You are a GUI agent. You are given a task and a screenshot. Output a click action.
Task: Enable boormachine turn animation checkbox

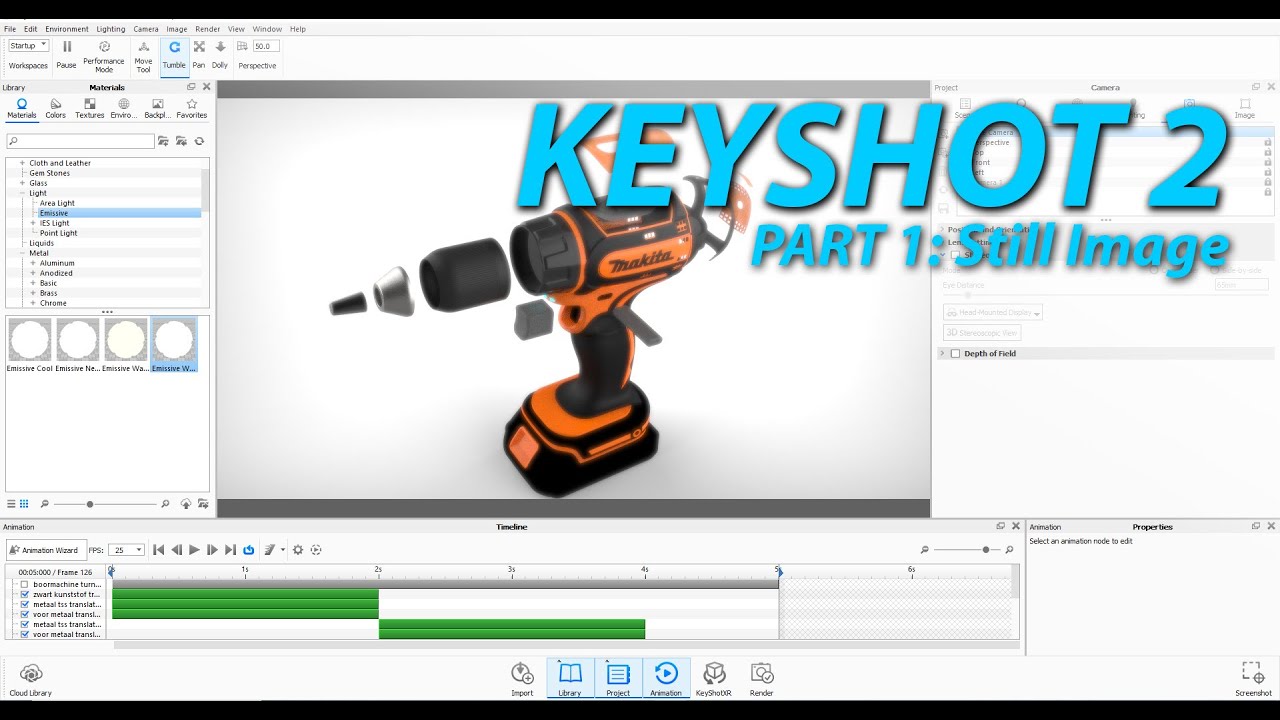[25, 584]
